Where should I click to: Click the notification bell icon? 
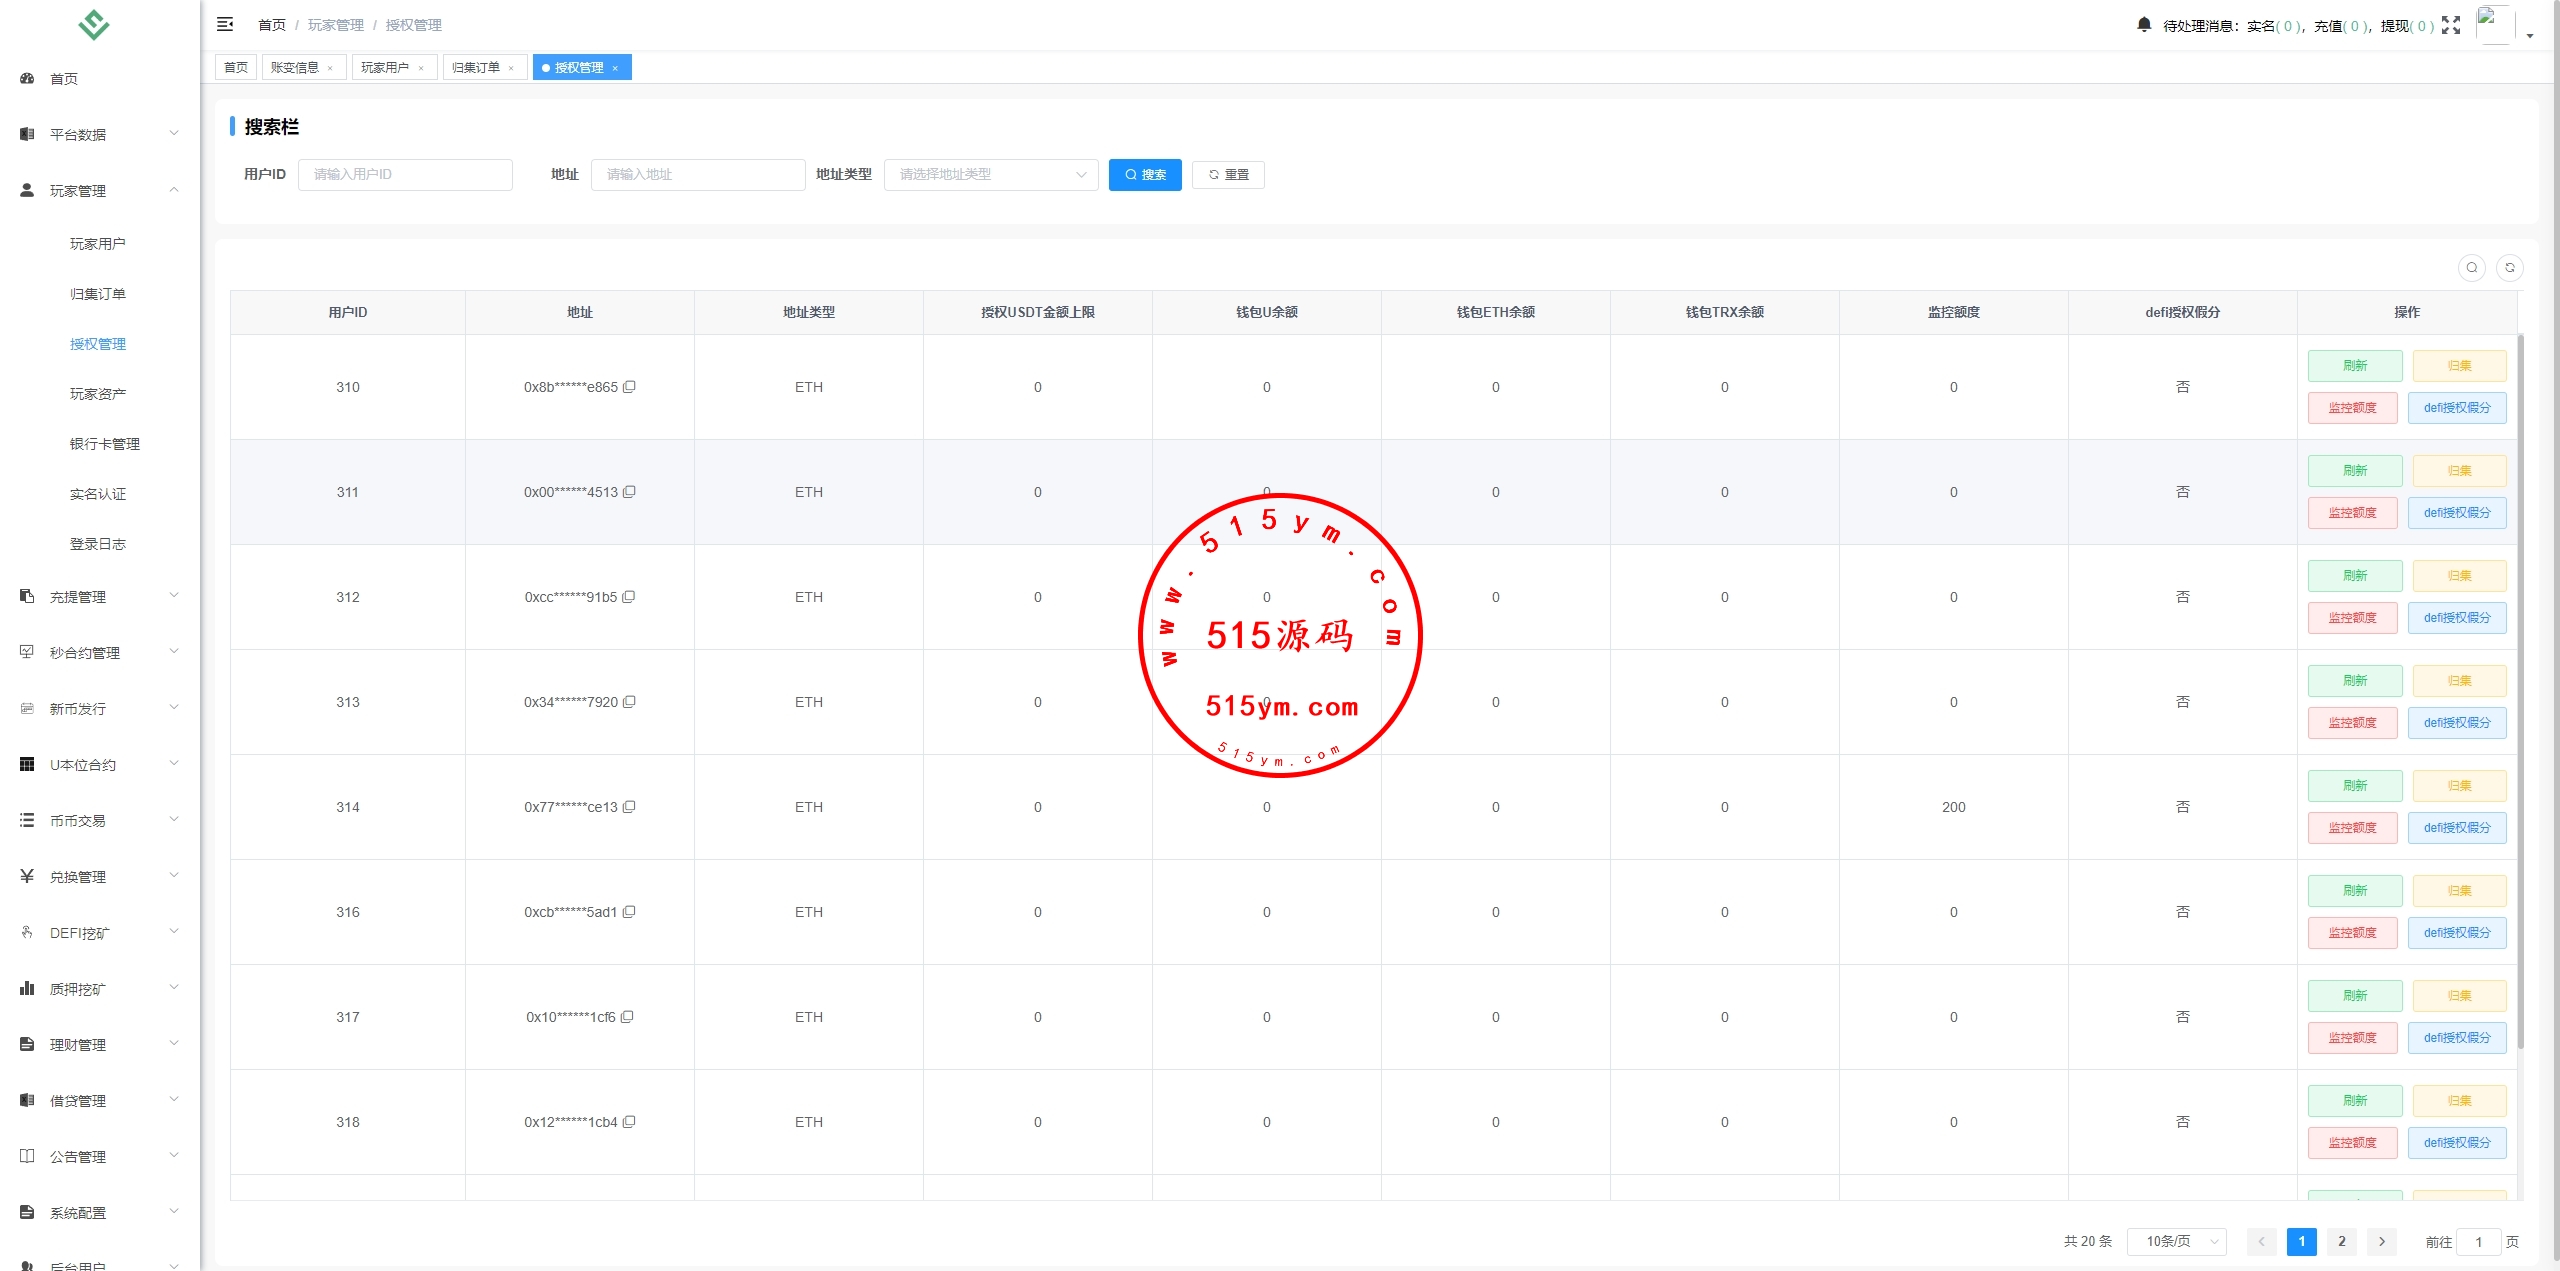point(2143,24)
